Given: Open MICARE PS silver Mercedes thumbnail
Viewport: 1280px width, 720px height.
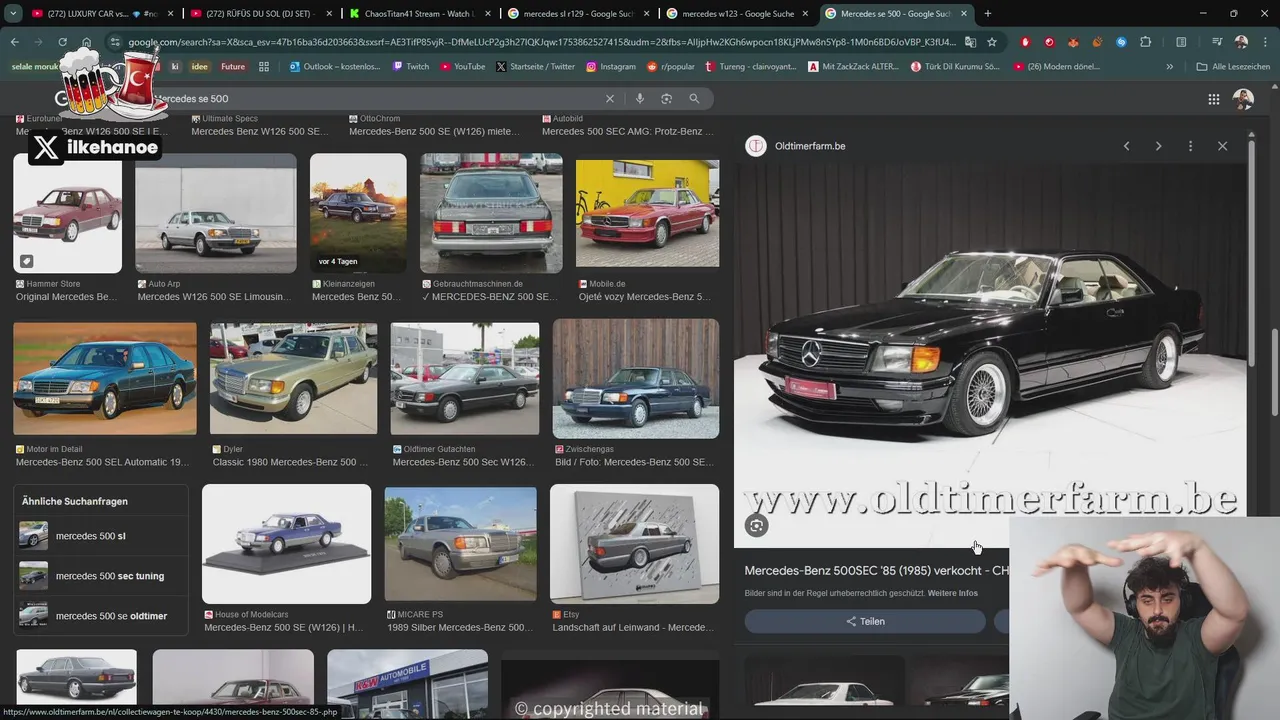Looking at the screenshot, I should point(460,544).
